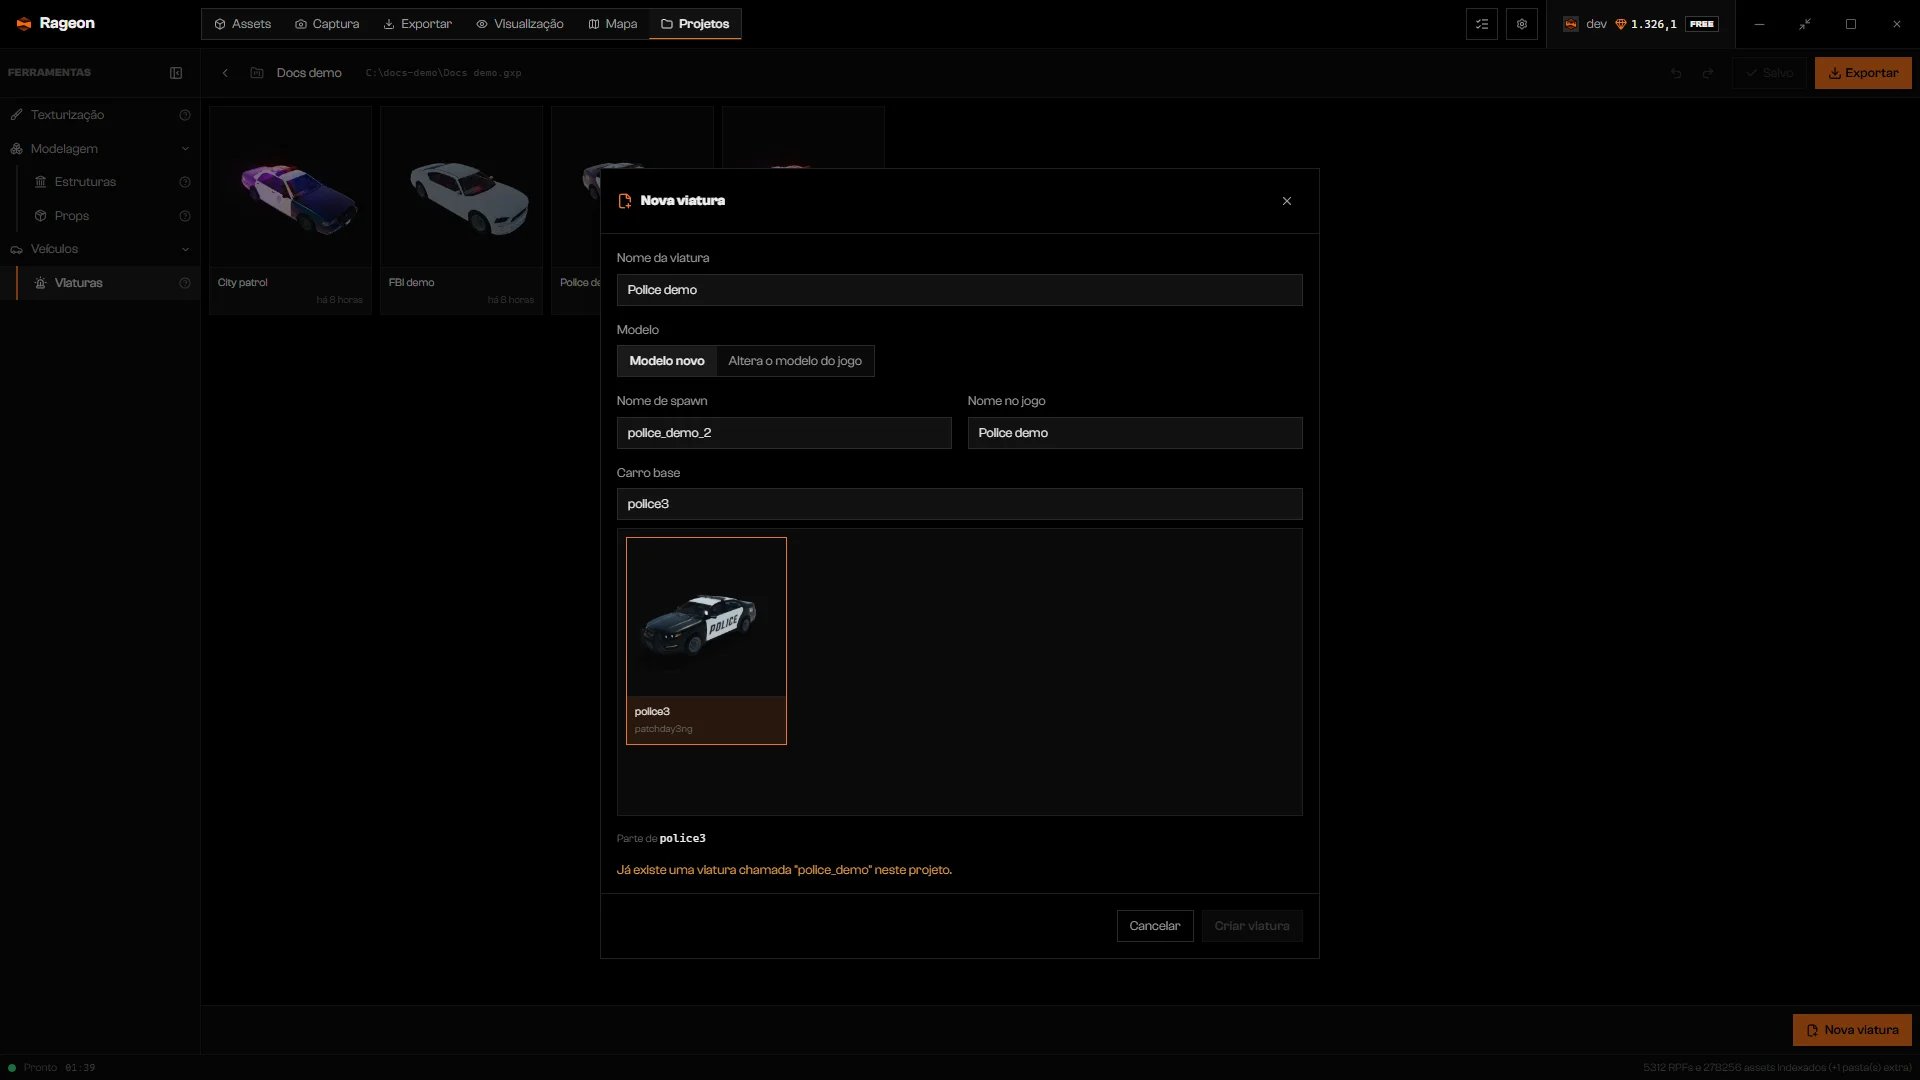This screenshot has height=1080, width=1920.
Task: Focus the Nome de spawn field
Action: point(784,433)
